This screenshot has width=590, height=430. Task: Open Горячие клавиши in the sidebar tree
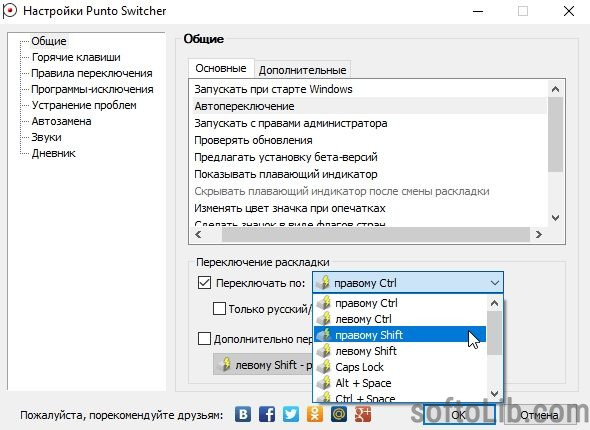76,57
